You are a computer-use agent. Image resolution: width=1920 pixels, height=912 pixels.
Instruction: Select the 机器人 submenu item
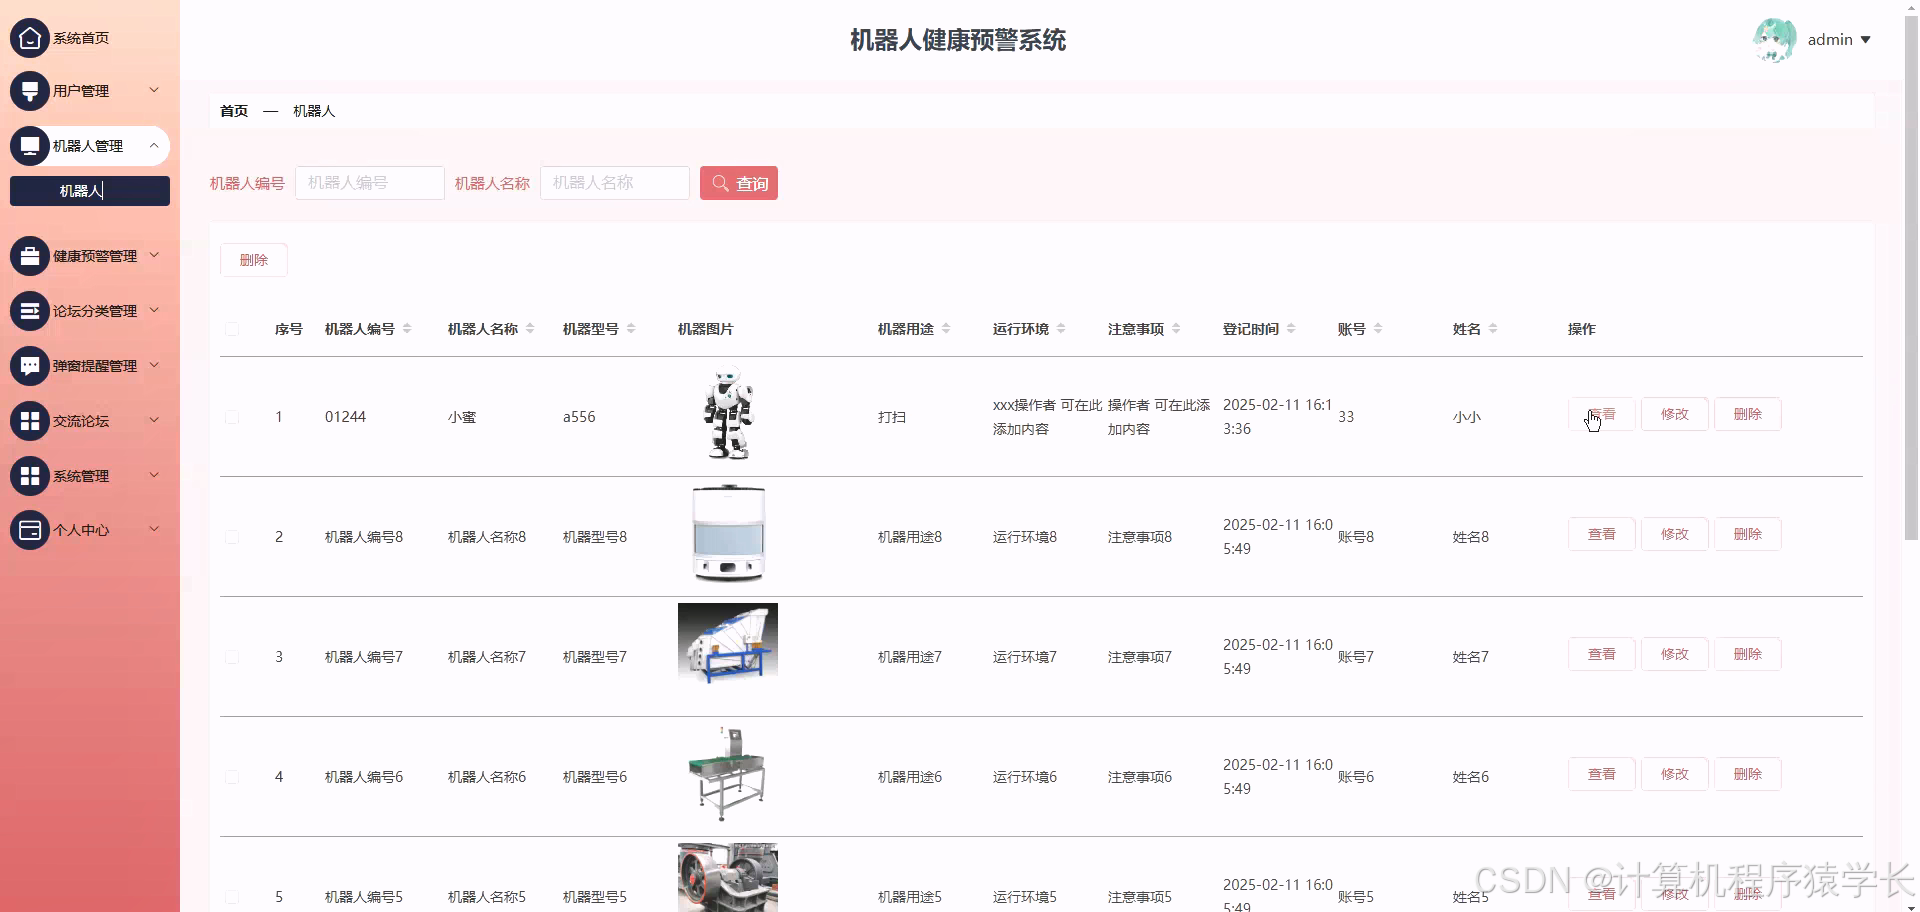point(89,190)
